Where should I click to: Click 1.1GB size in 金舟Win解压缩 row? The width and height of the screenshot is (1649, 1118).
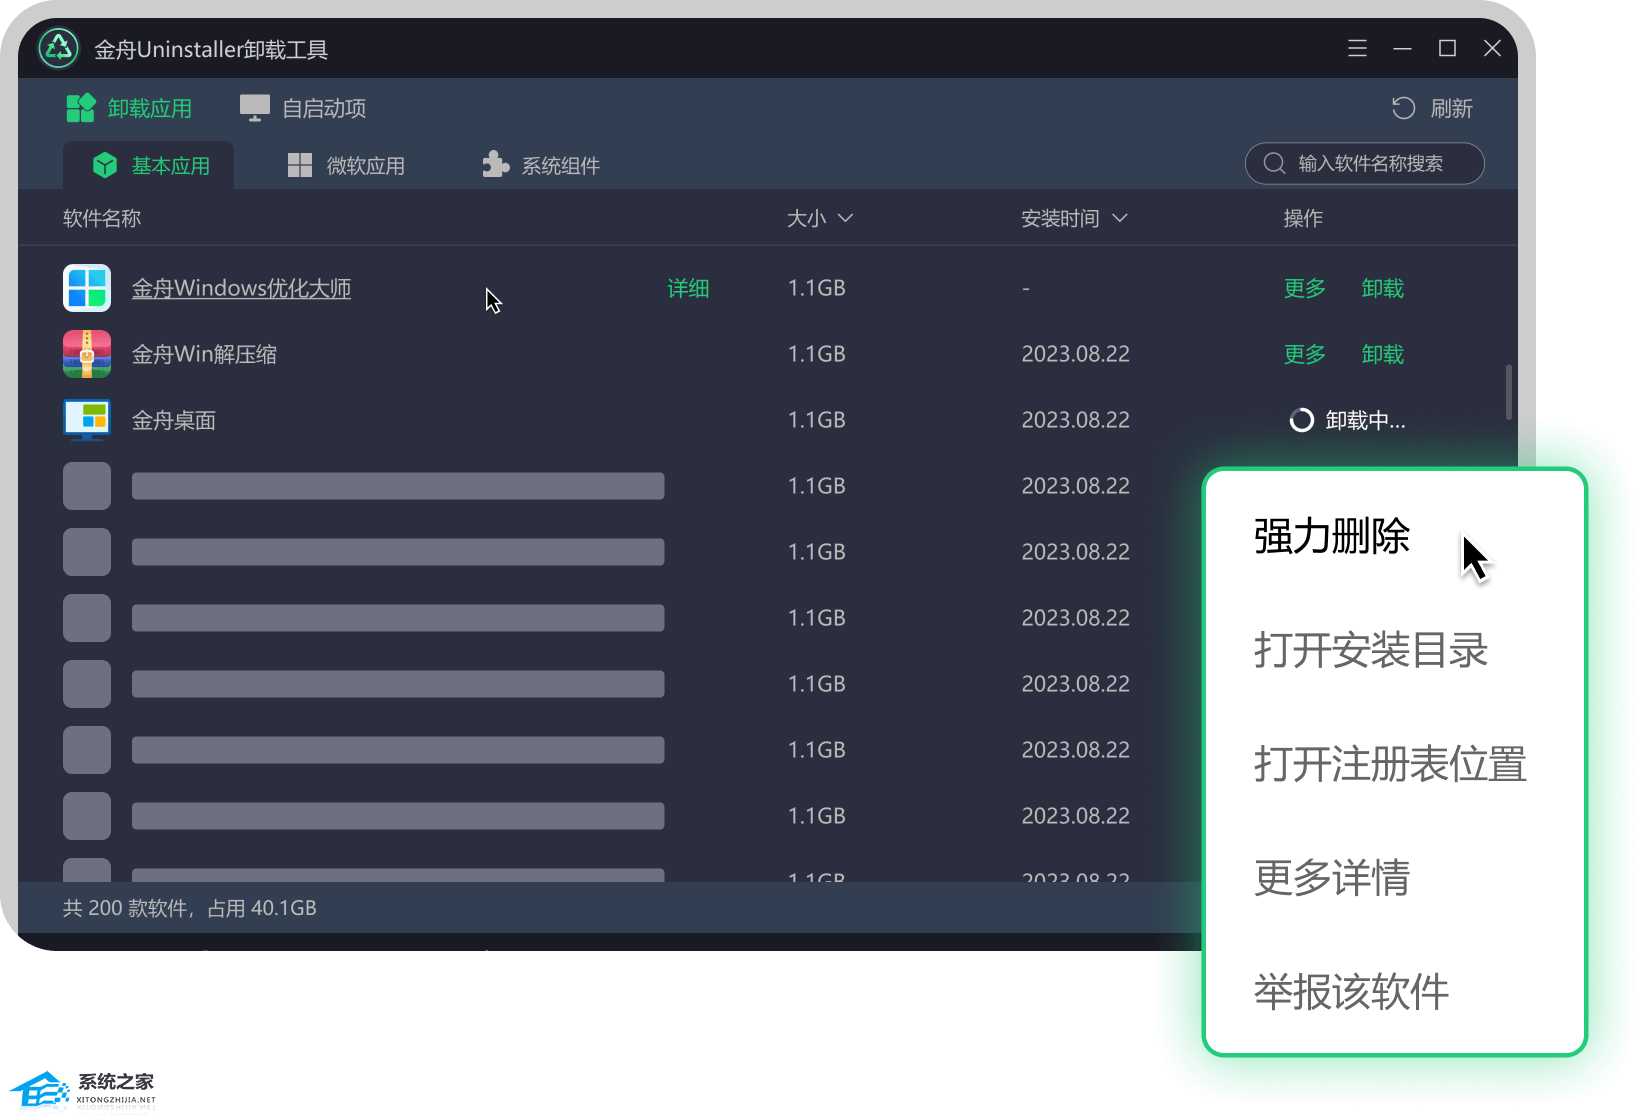(817, 354)
